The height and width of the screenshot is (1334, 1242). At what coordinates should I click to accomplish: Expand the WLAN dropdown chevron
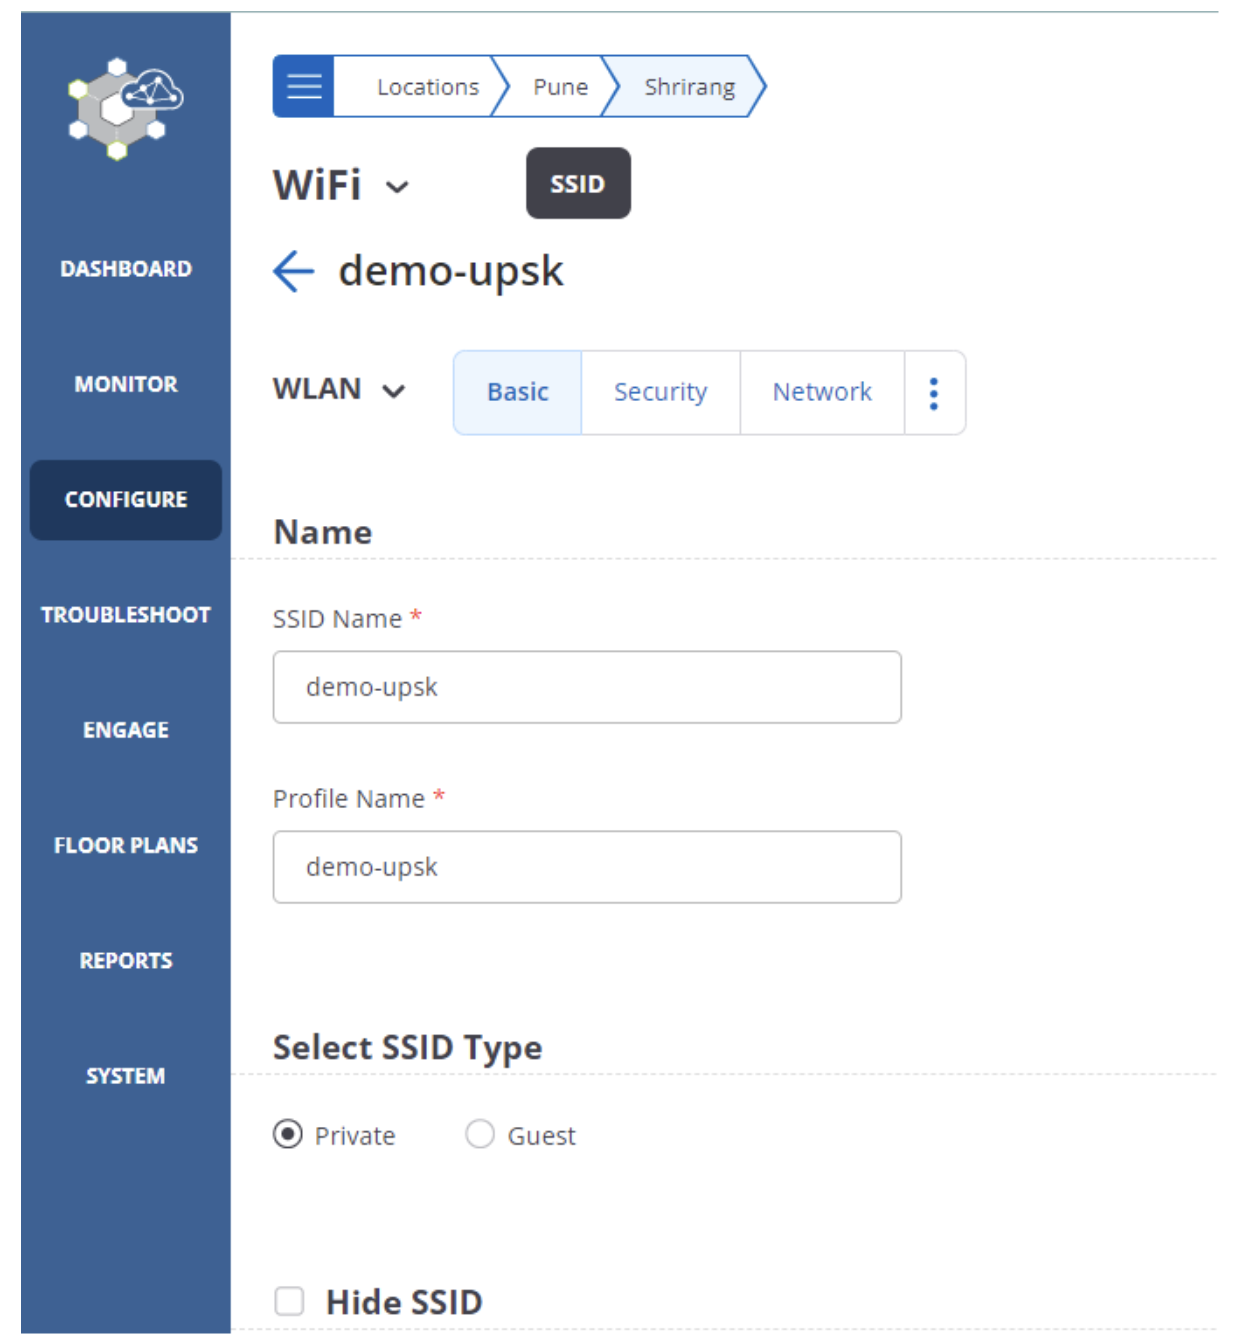pos(394,391)
